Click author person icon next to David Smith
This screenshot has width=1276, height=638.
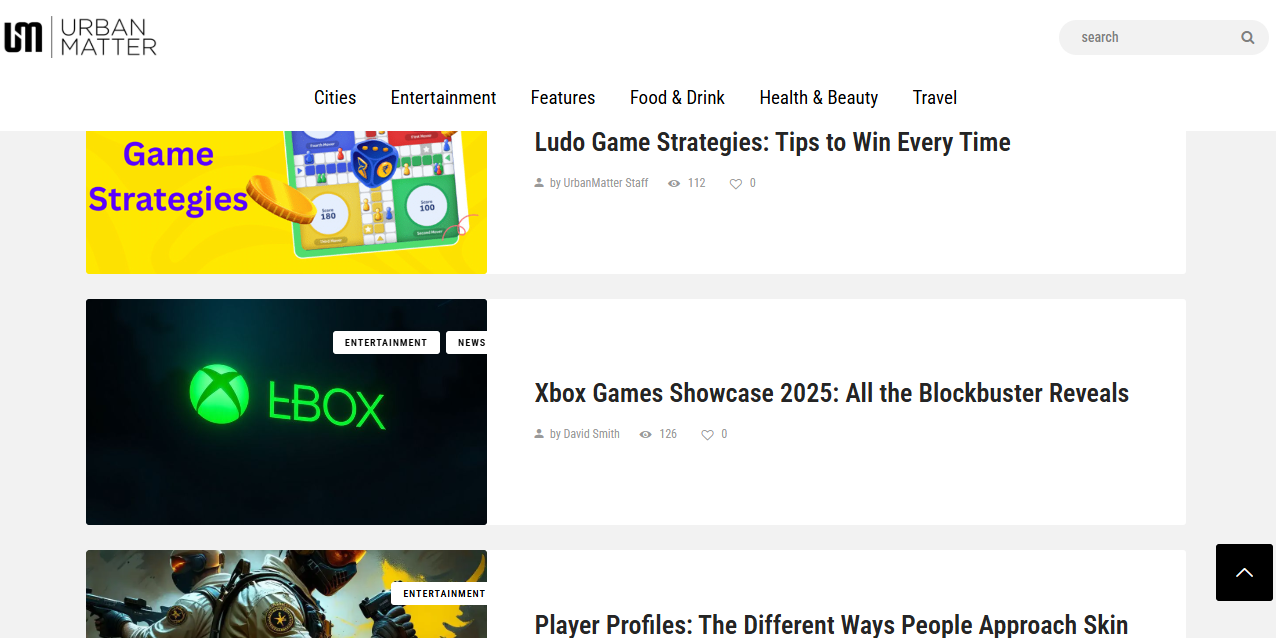click(x=540, y=434)
